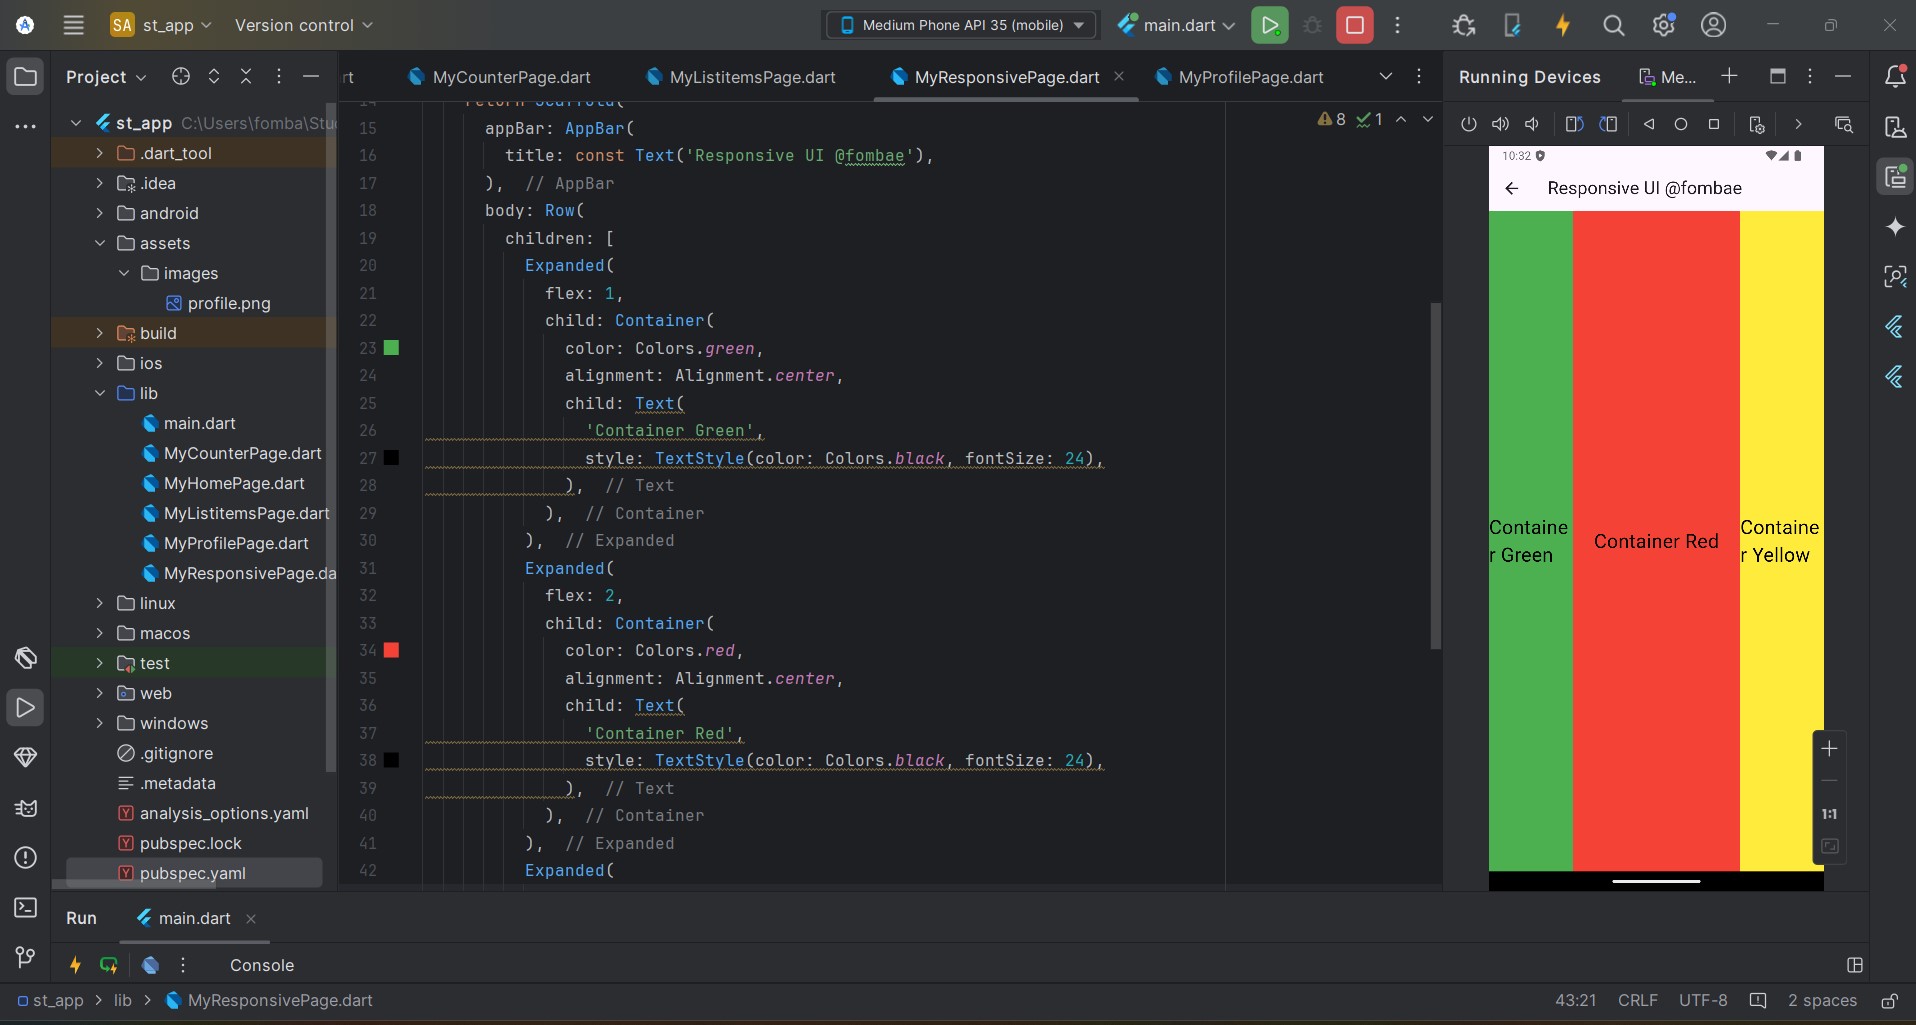The image size is (1916, 1025).
Task: Toggle the Run tool window button
Action: tap(26, 707)
